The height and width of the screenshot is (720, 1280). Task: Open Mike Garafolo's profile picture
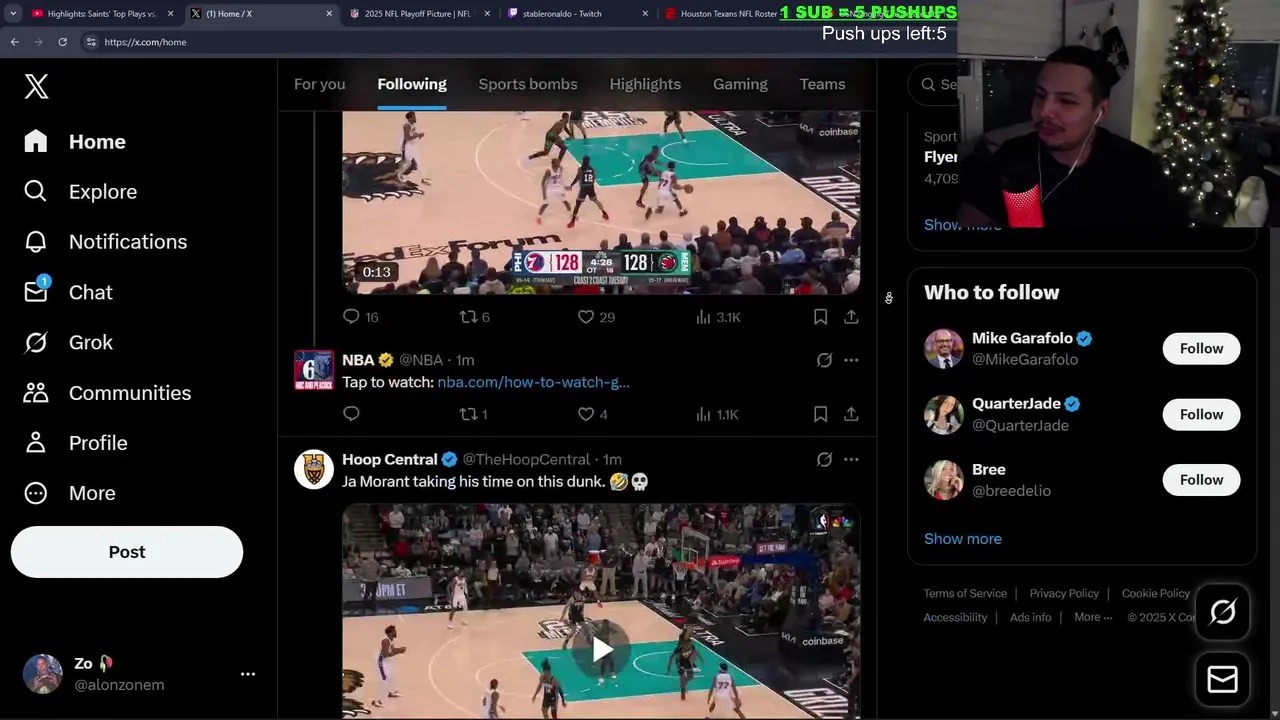point(943,349)
